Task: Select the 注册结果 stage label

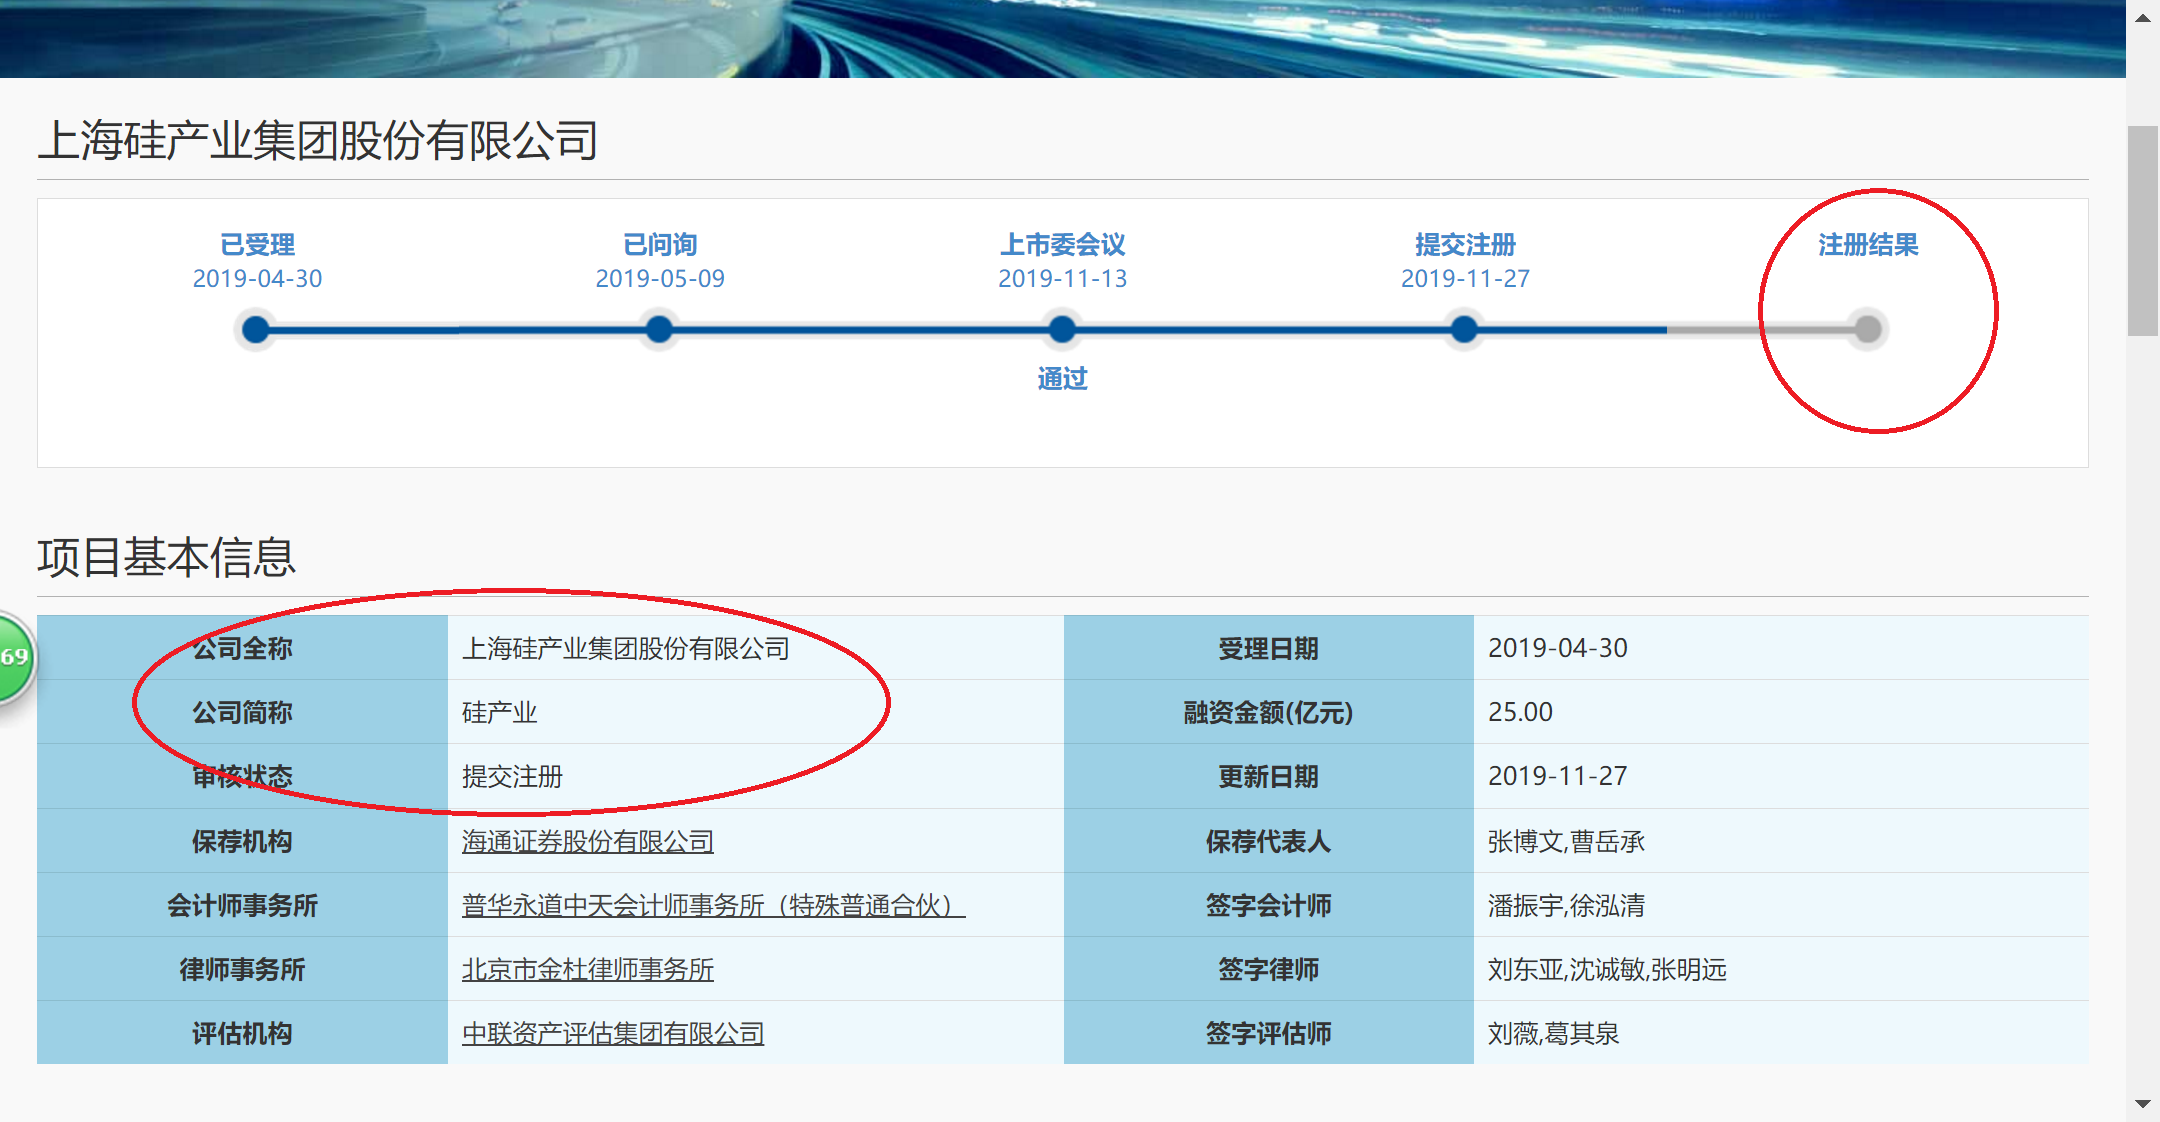Action: [1868, 245]
